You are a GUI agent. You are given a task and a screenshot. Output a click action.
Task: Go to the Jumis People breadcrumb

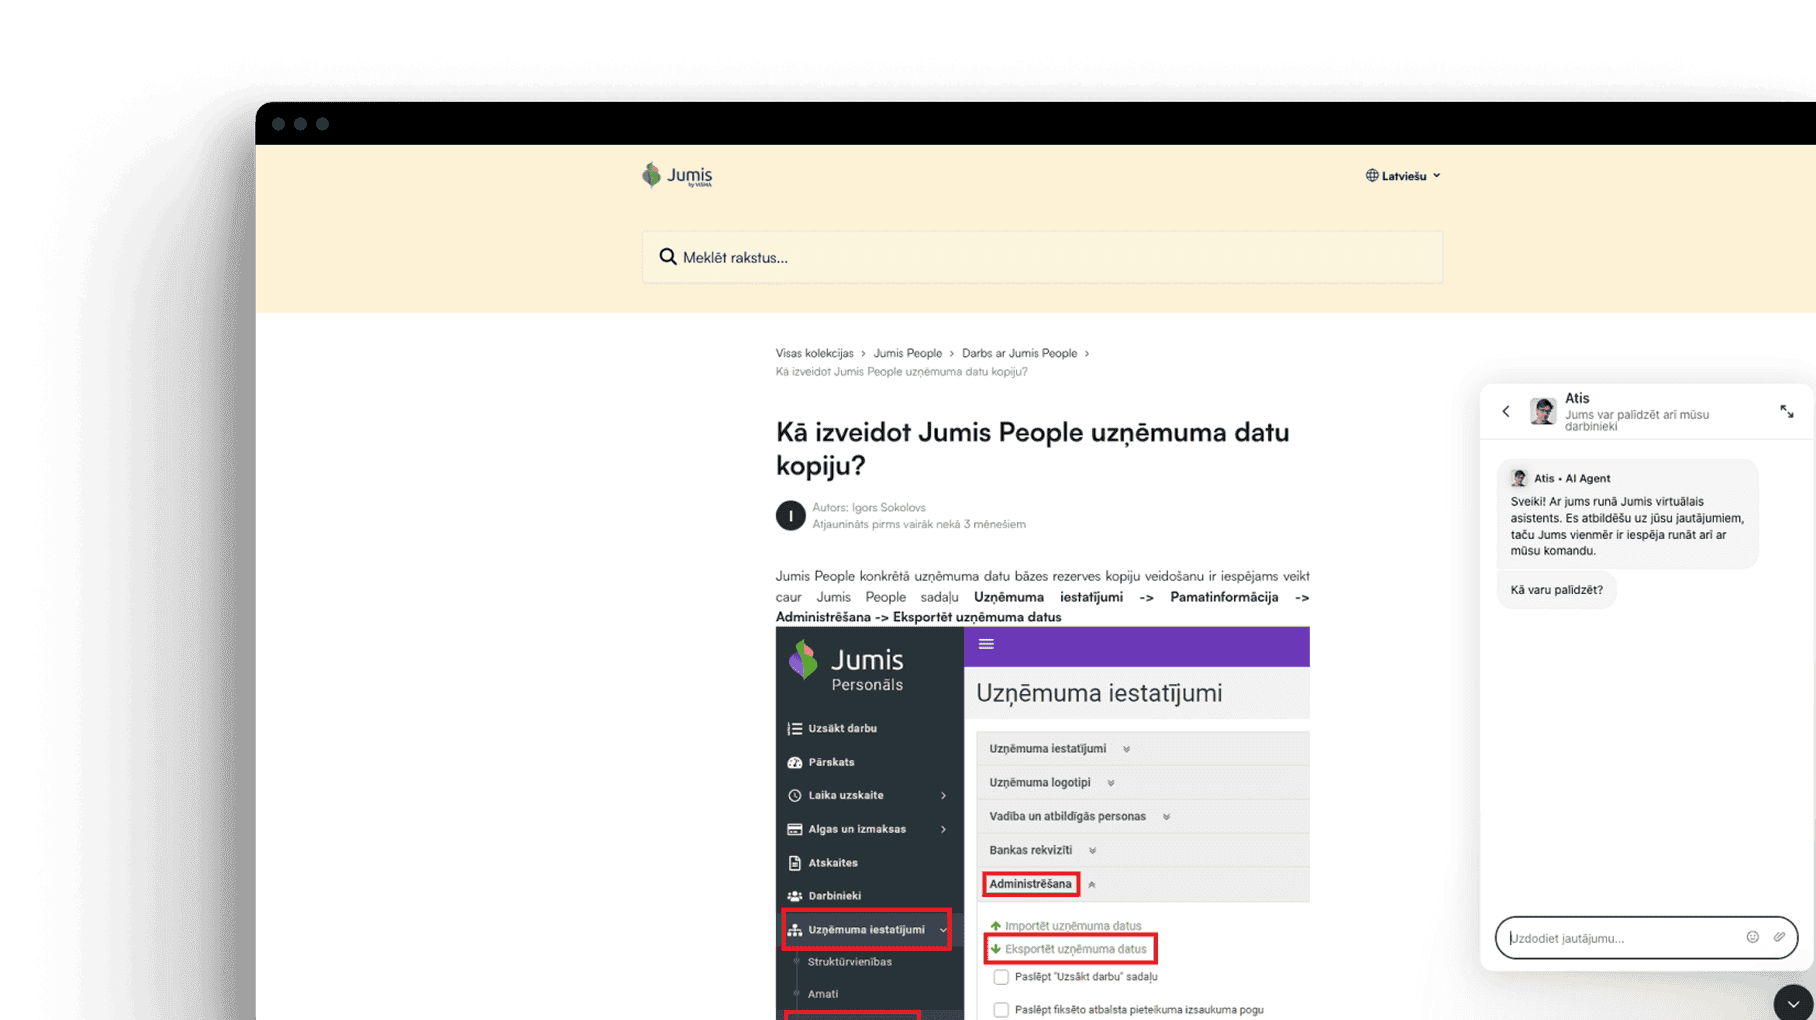pyautogui.click(x=907, y=353)
